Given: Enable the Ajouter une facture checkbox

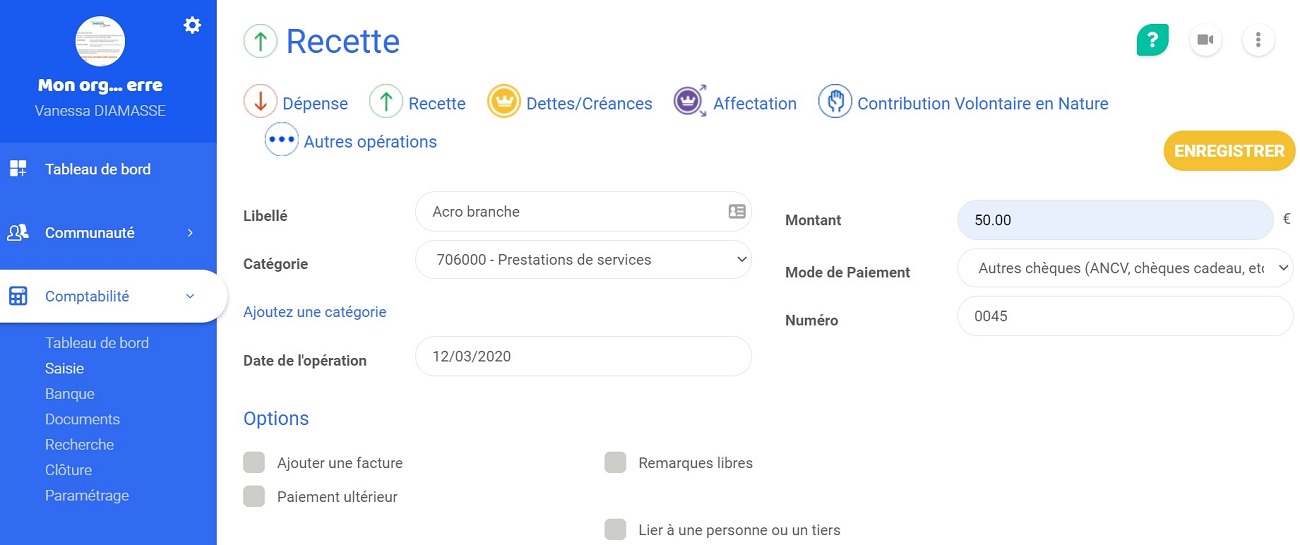Looking at the screenshot, I should click(x=254, y=462).
